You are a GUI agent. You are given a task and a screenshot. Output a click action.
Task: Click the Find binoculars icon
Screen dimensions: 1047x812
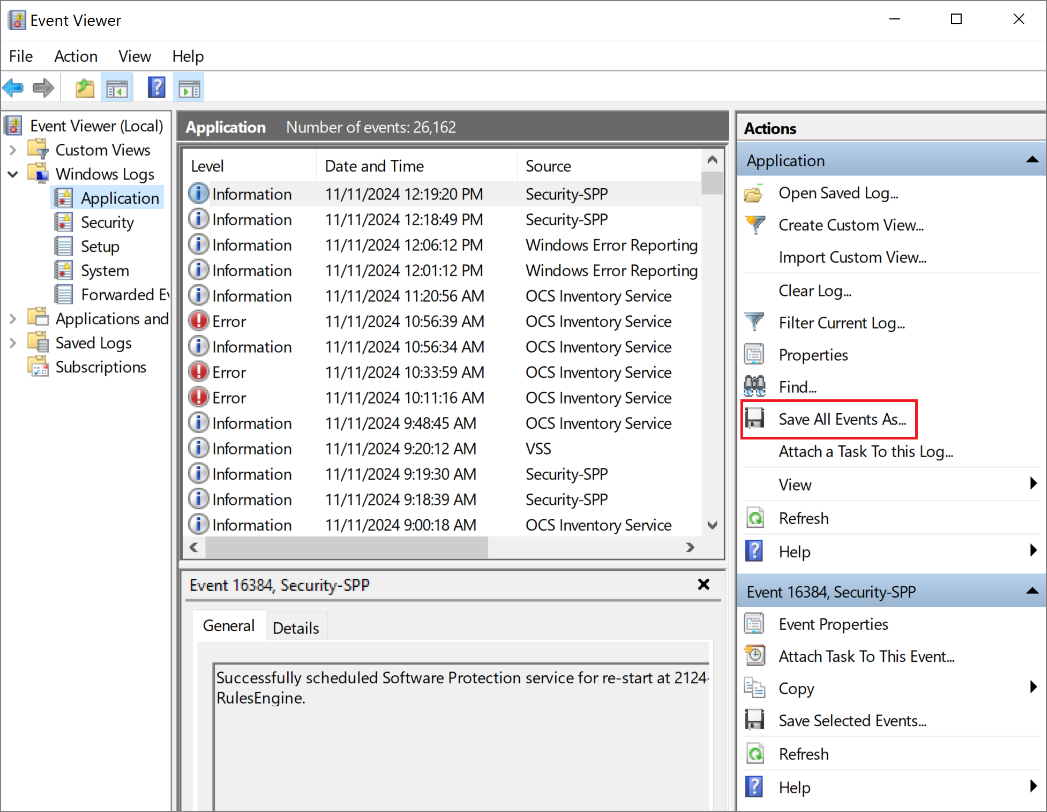pos(755,387)
